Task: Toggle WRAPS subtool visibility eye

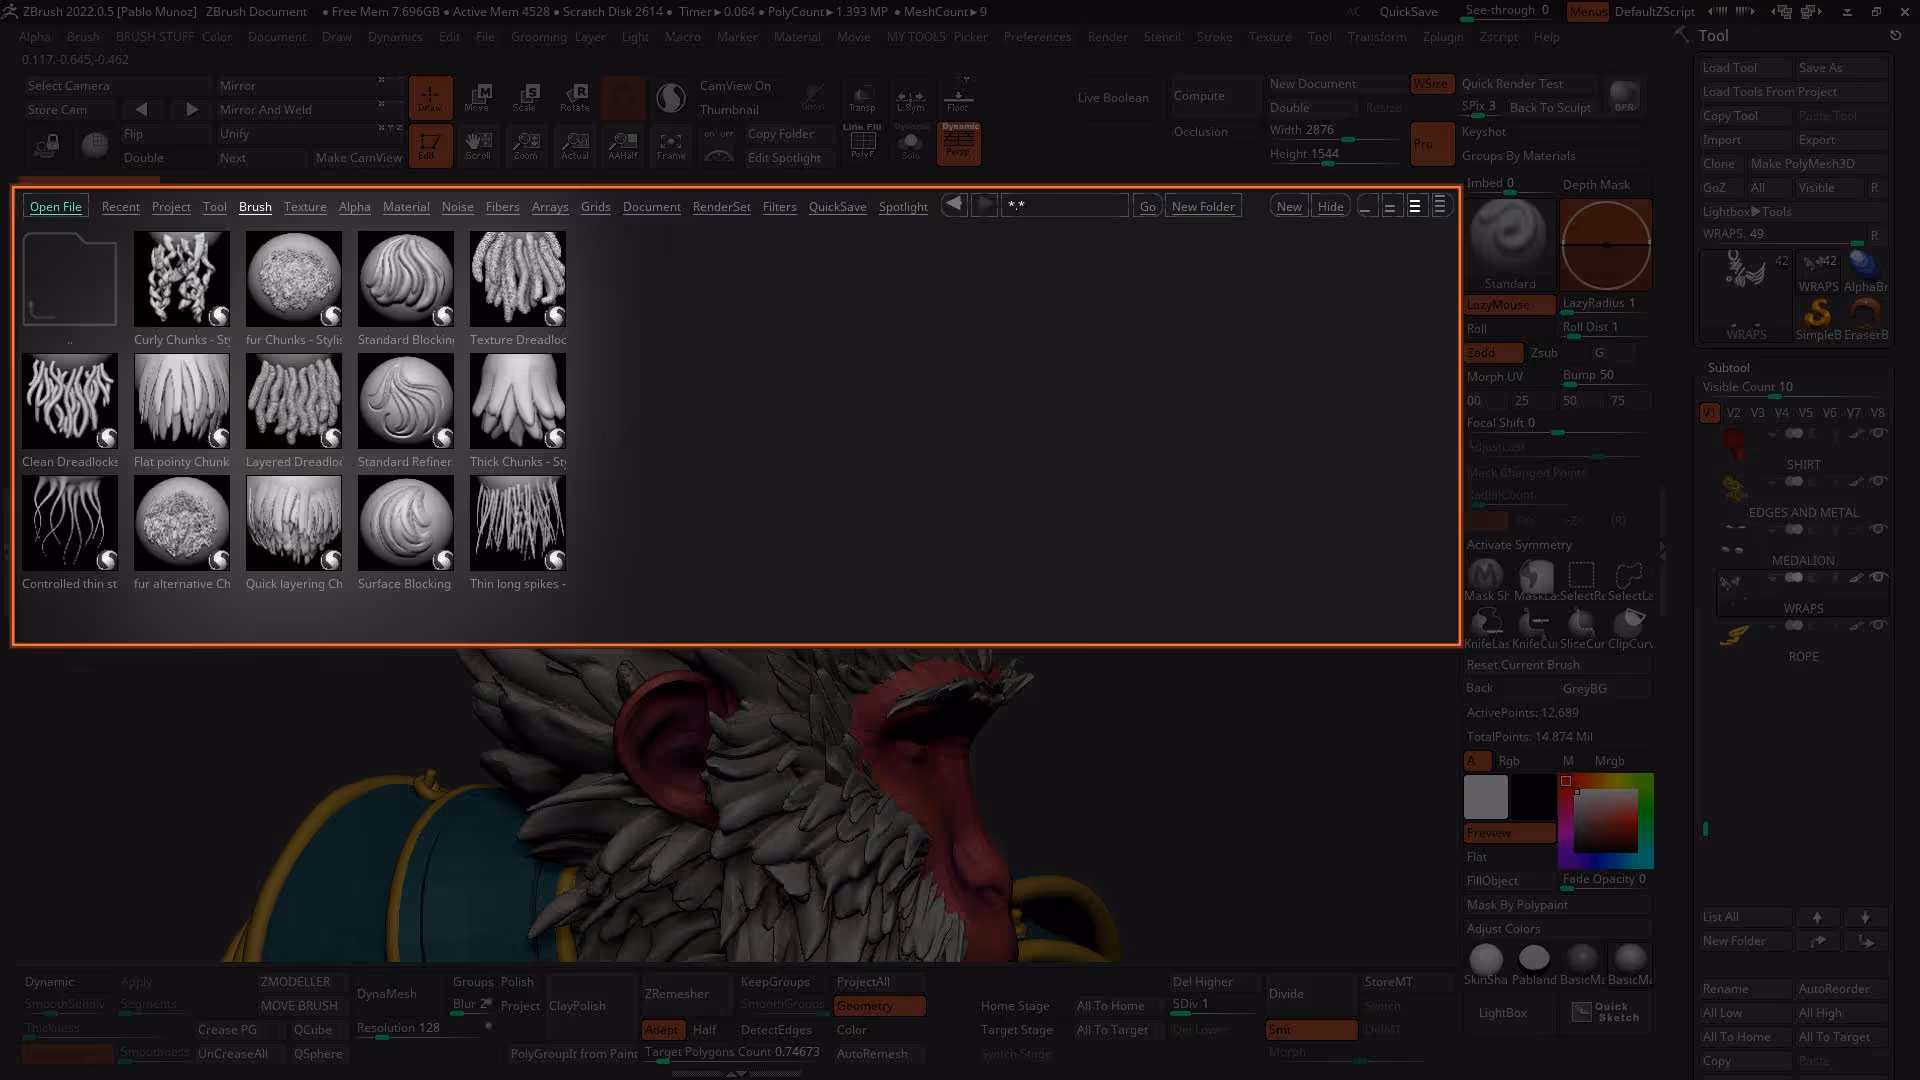Action: 1879,578
